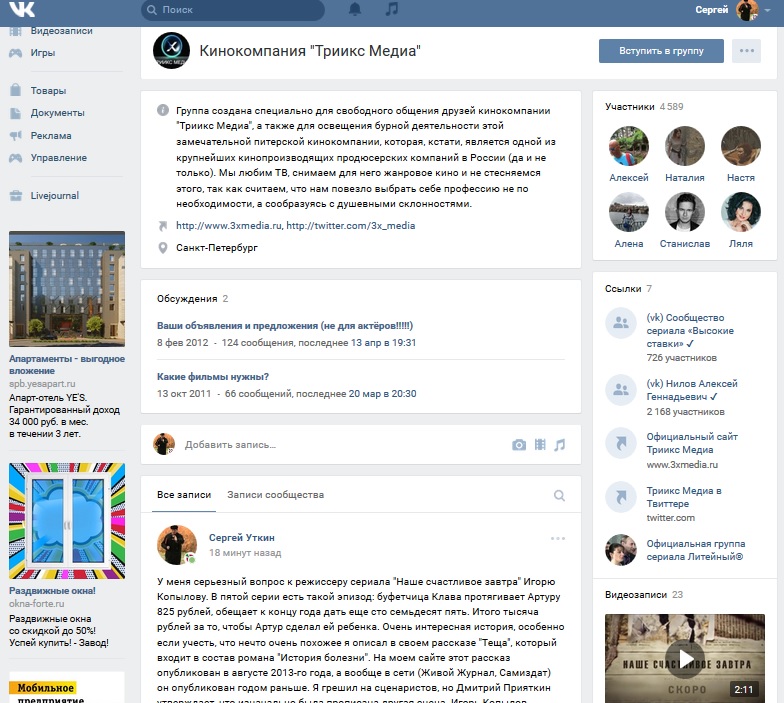Open Товары in the left menu
The height and width of the screenshot is (703, 784).
click(x=48, y=90)
